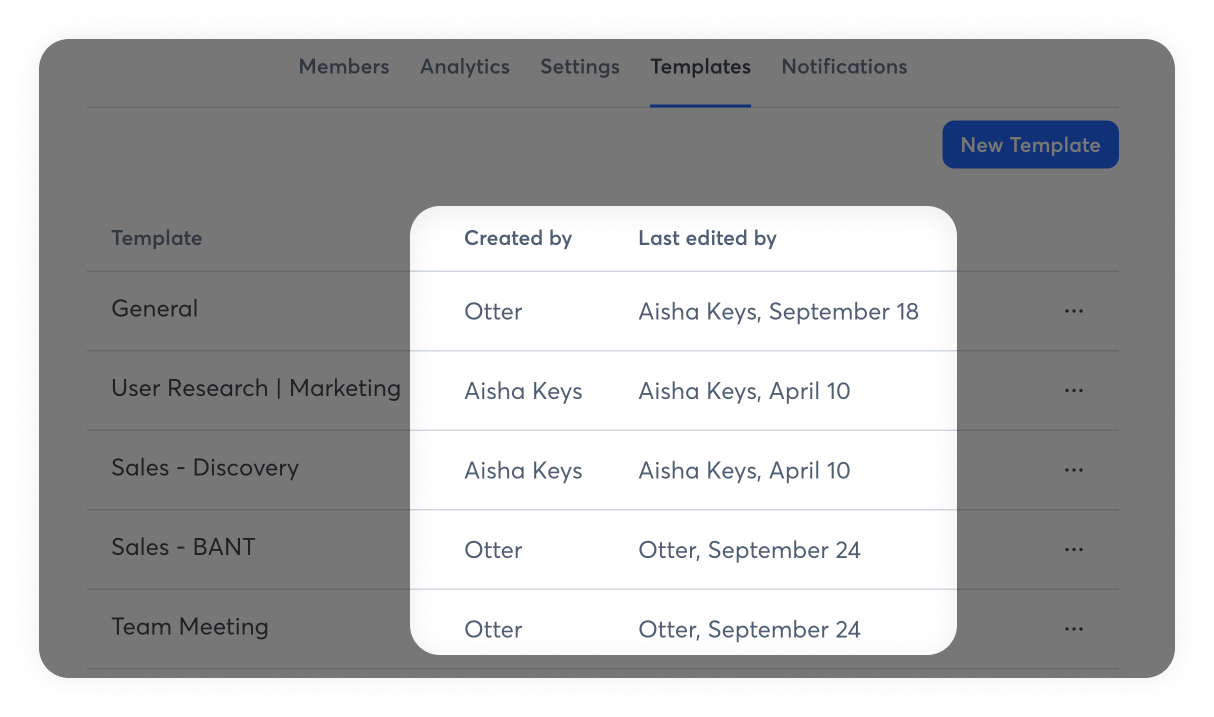This screenshot has width=1214, height=717.
Task: Open the Sales - BANT template
Action: click(x=183, y=548)
